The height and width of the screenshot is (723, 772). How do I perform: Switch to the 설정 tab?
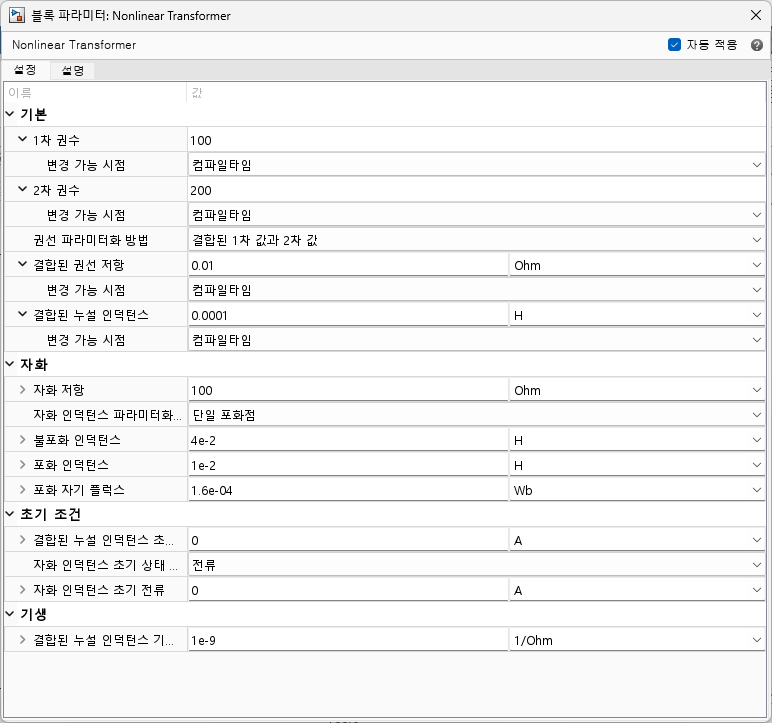(x=25, y=70)
